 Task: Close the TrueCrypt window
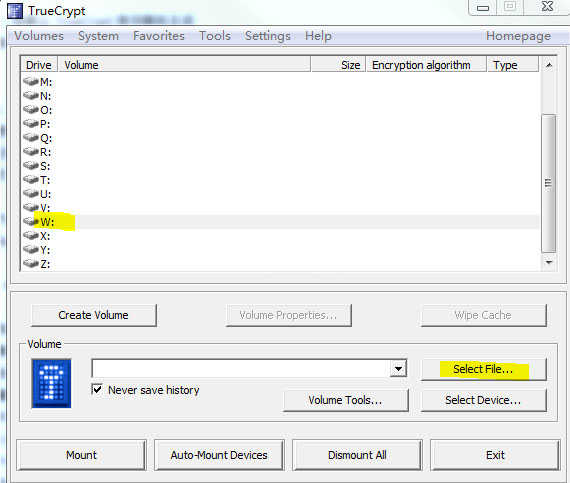(x=547, y=7)
